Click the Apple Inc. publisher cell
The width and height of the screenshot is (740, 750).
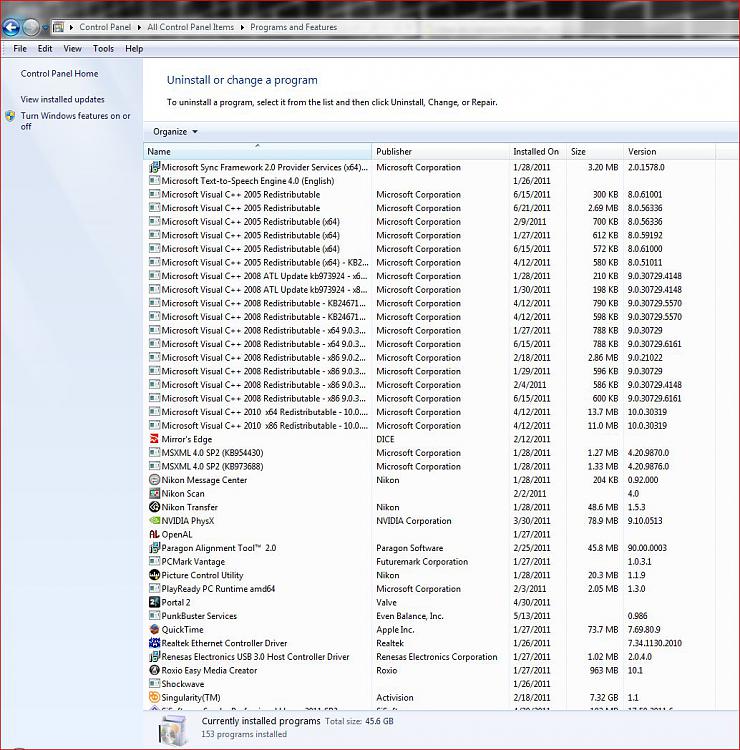click(395, 629)
